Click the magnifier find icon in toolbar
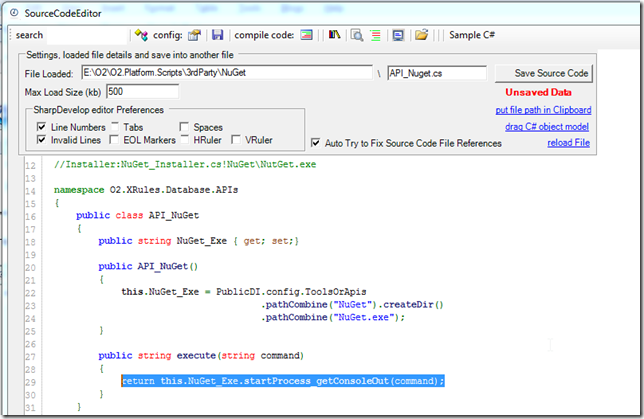Screen dimensions: 644x419 (x=356, y=35)
